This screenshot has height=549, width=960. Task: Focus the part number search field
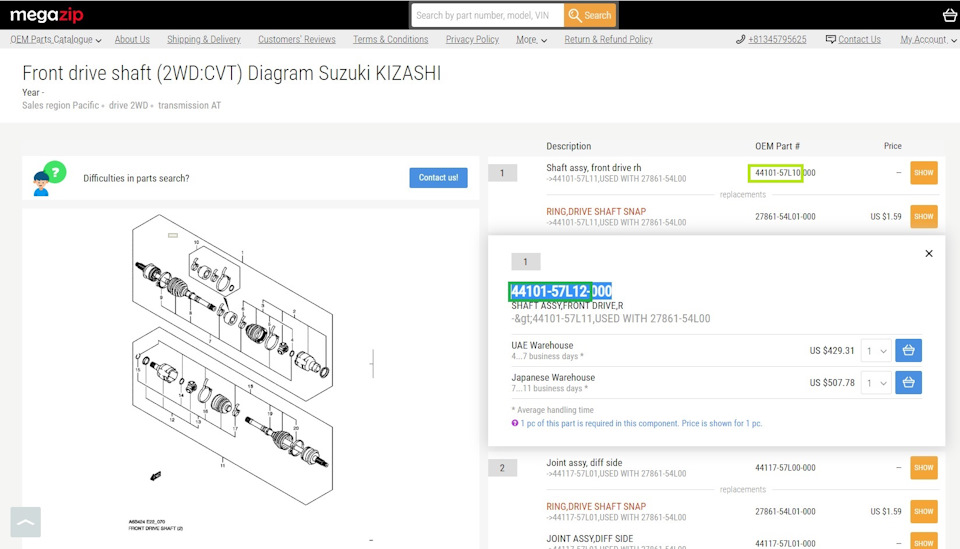click(487, 15)
